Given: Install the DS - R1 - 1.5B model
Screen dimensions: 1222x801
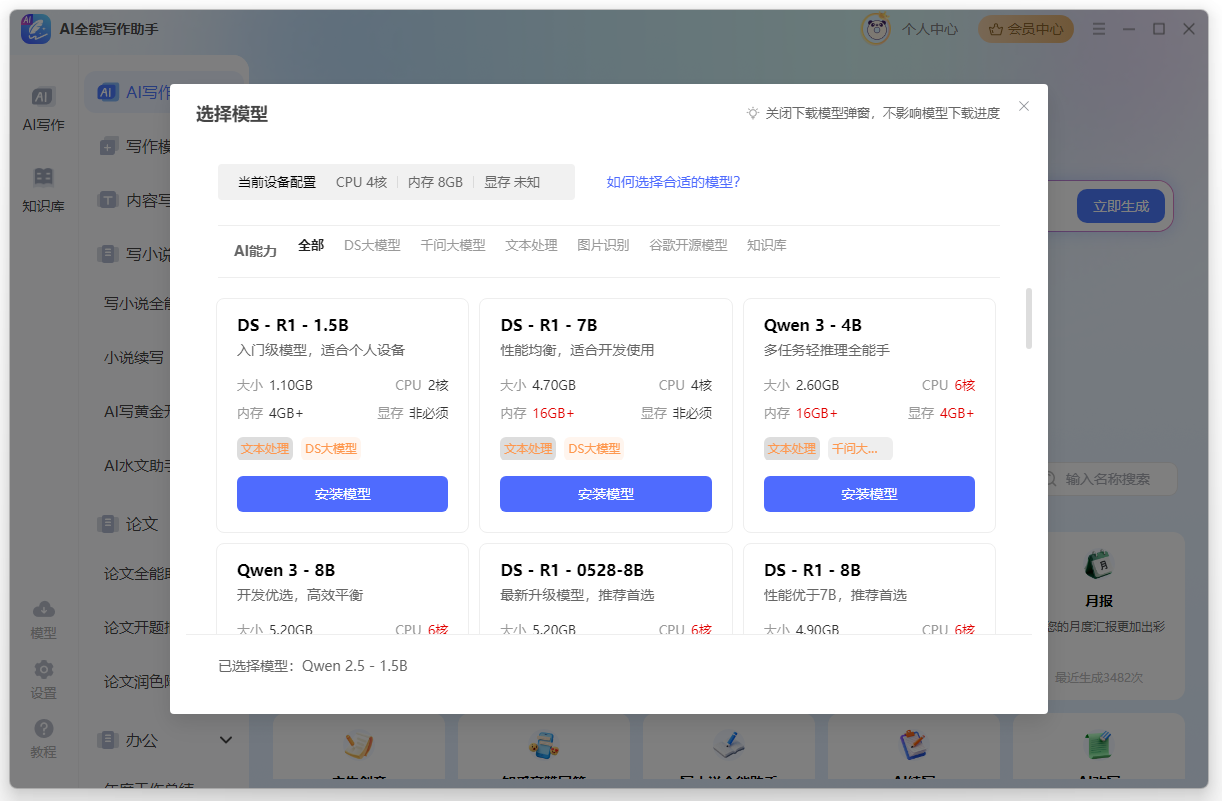Looking at the screenshot, I should [x=342, y=494].
